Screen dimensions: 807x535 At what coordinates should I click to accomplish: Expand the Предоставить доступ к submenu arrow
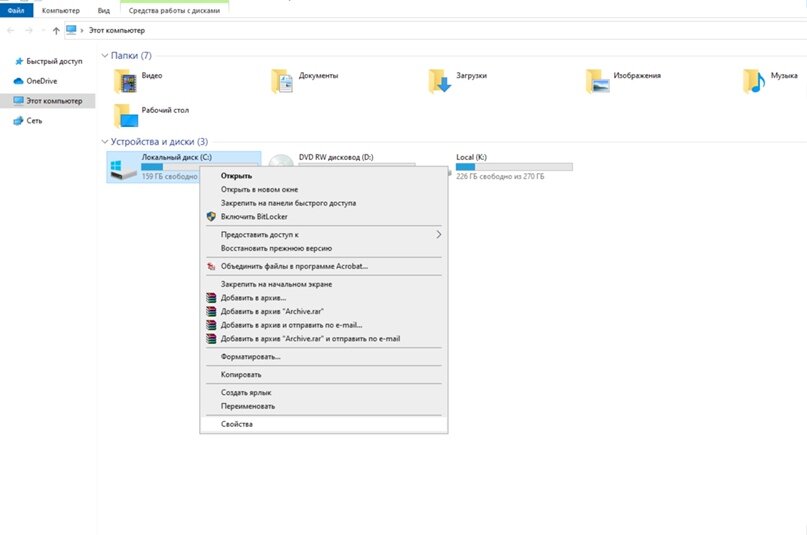coord(438,235)
